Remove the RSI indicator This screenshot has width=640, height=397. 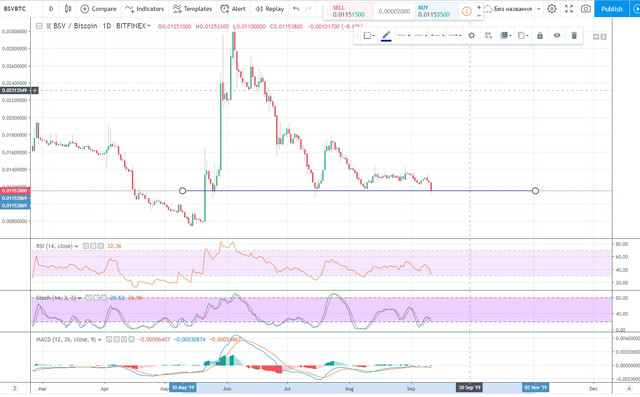coord(101,246)
